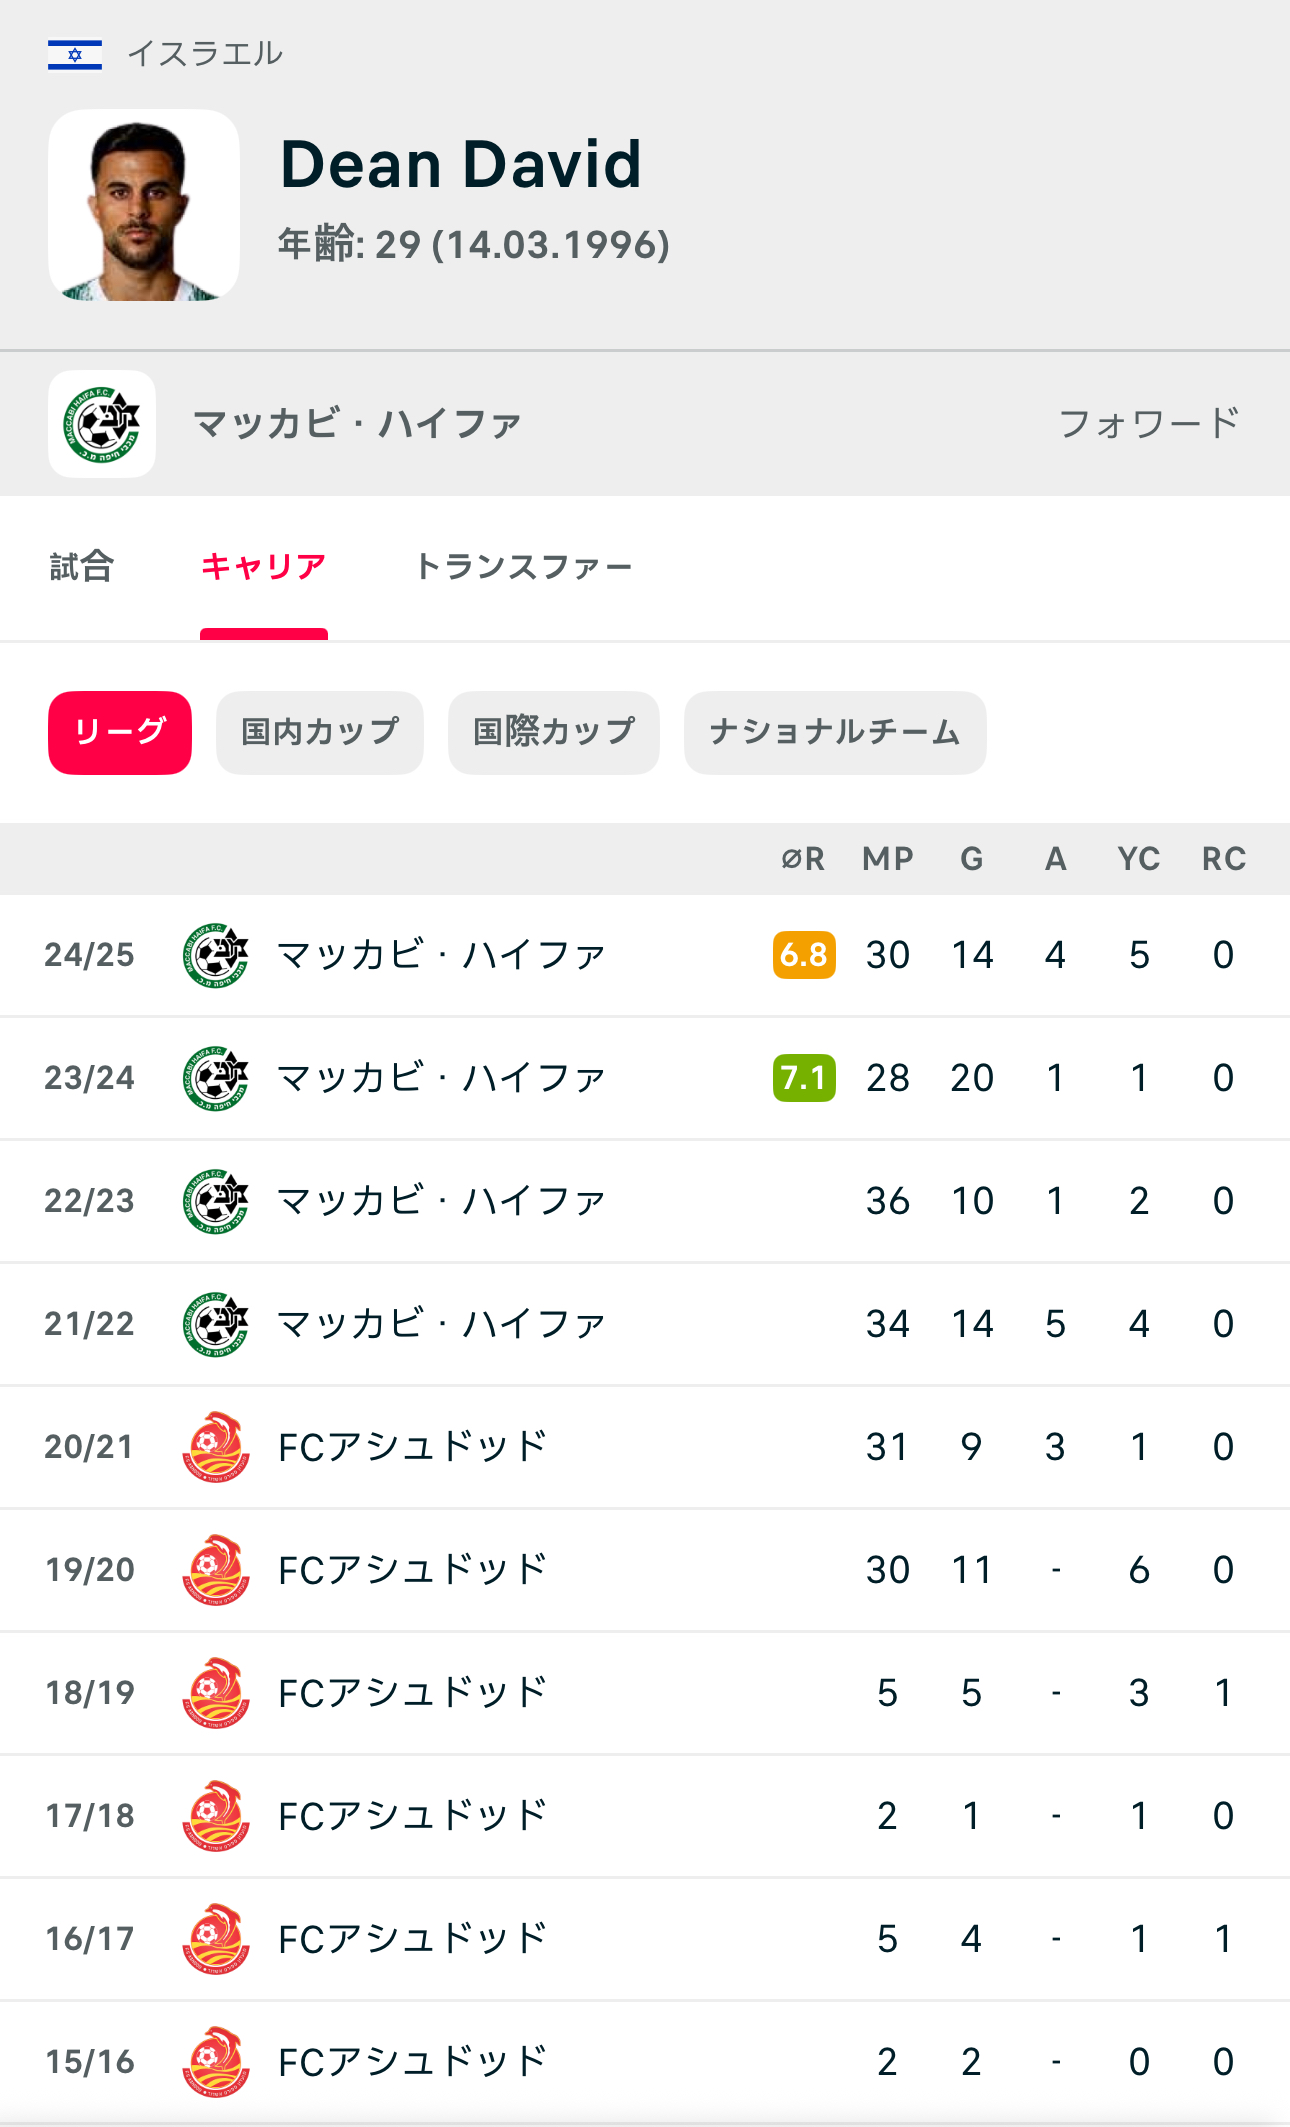Click the øR rating column header

click(803, 859)
